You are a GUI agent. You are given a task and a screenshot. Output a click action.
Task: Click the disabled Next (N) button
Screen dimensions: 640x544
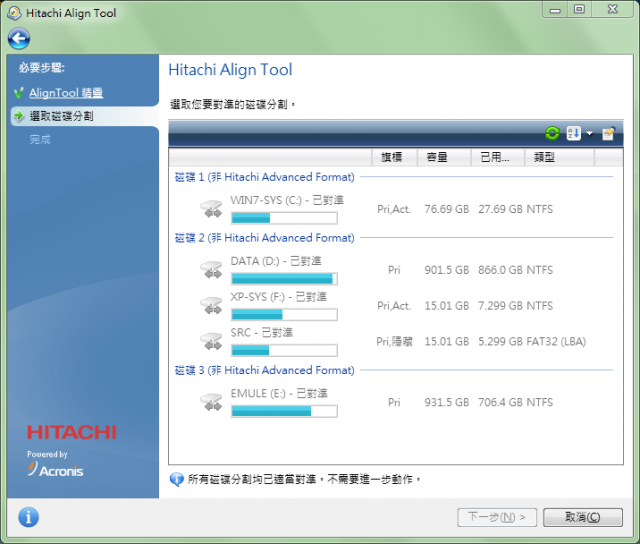click(497, 517)
